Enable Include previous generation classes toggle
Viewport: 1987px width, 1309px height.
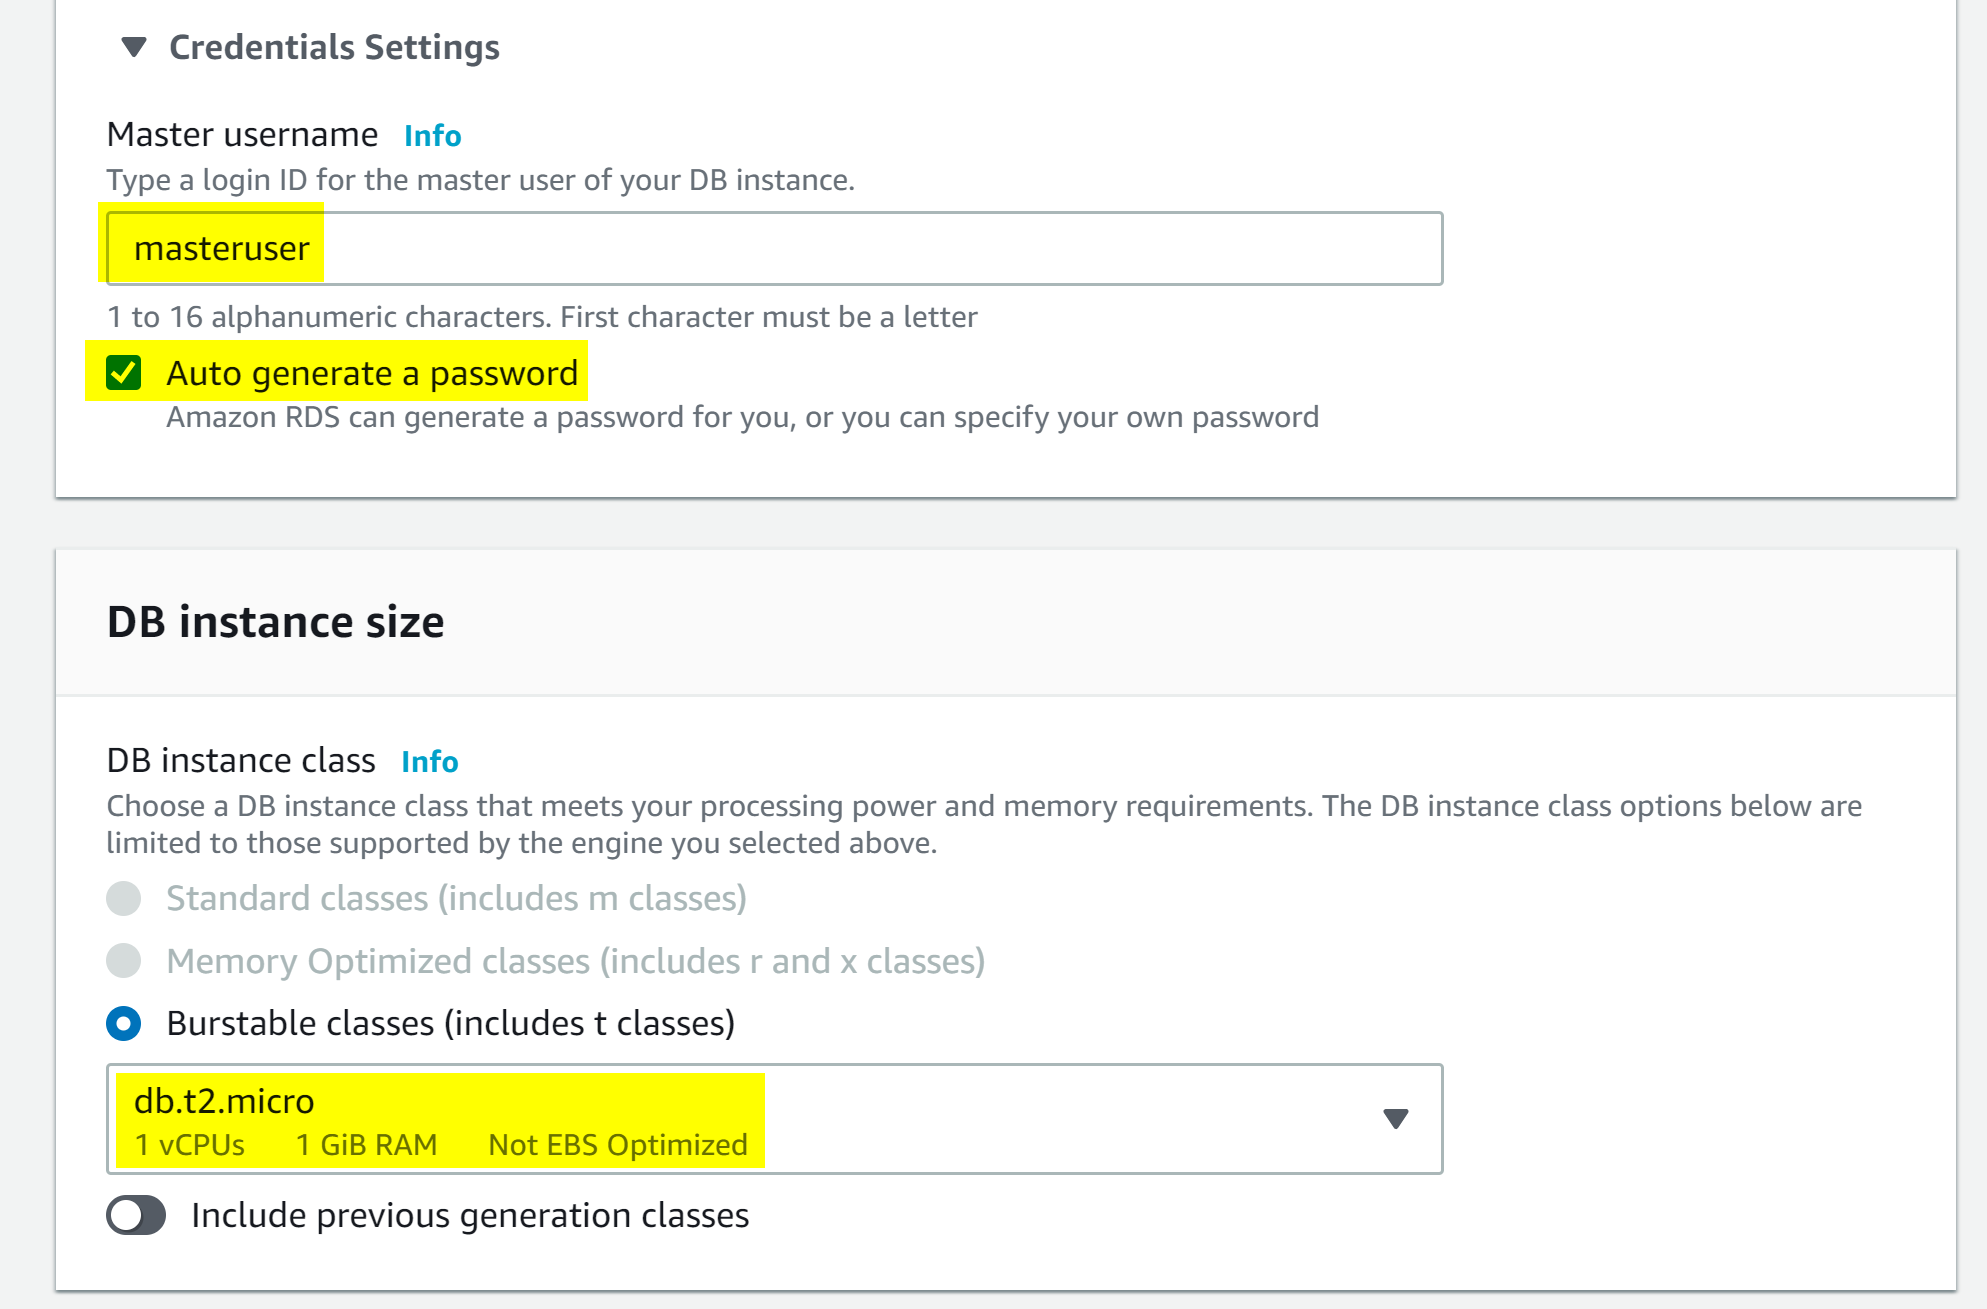click(x=136, y=1216)
